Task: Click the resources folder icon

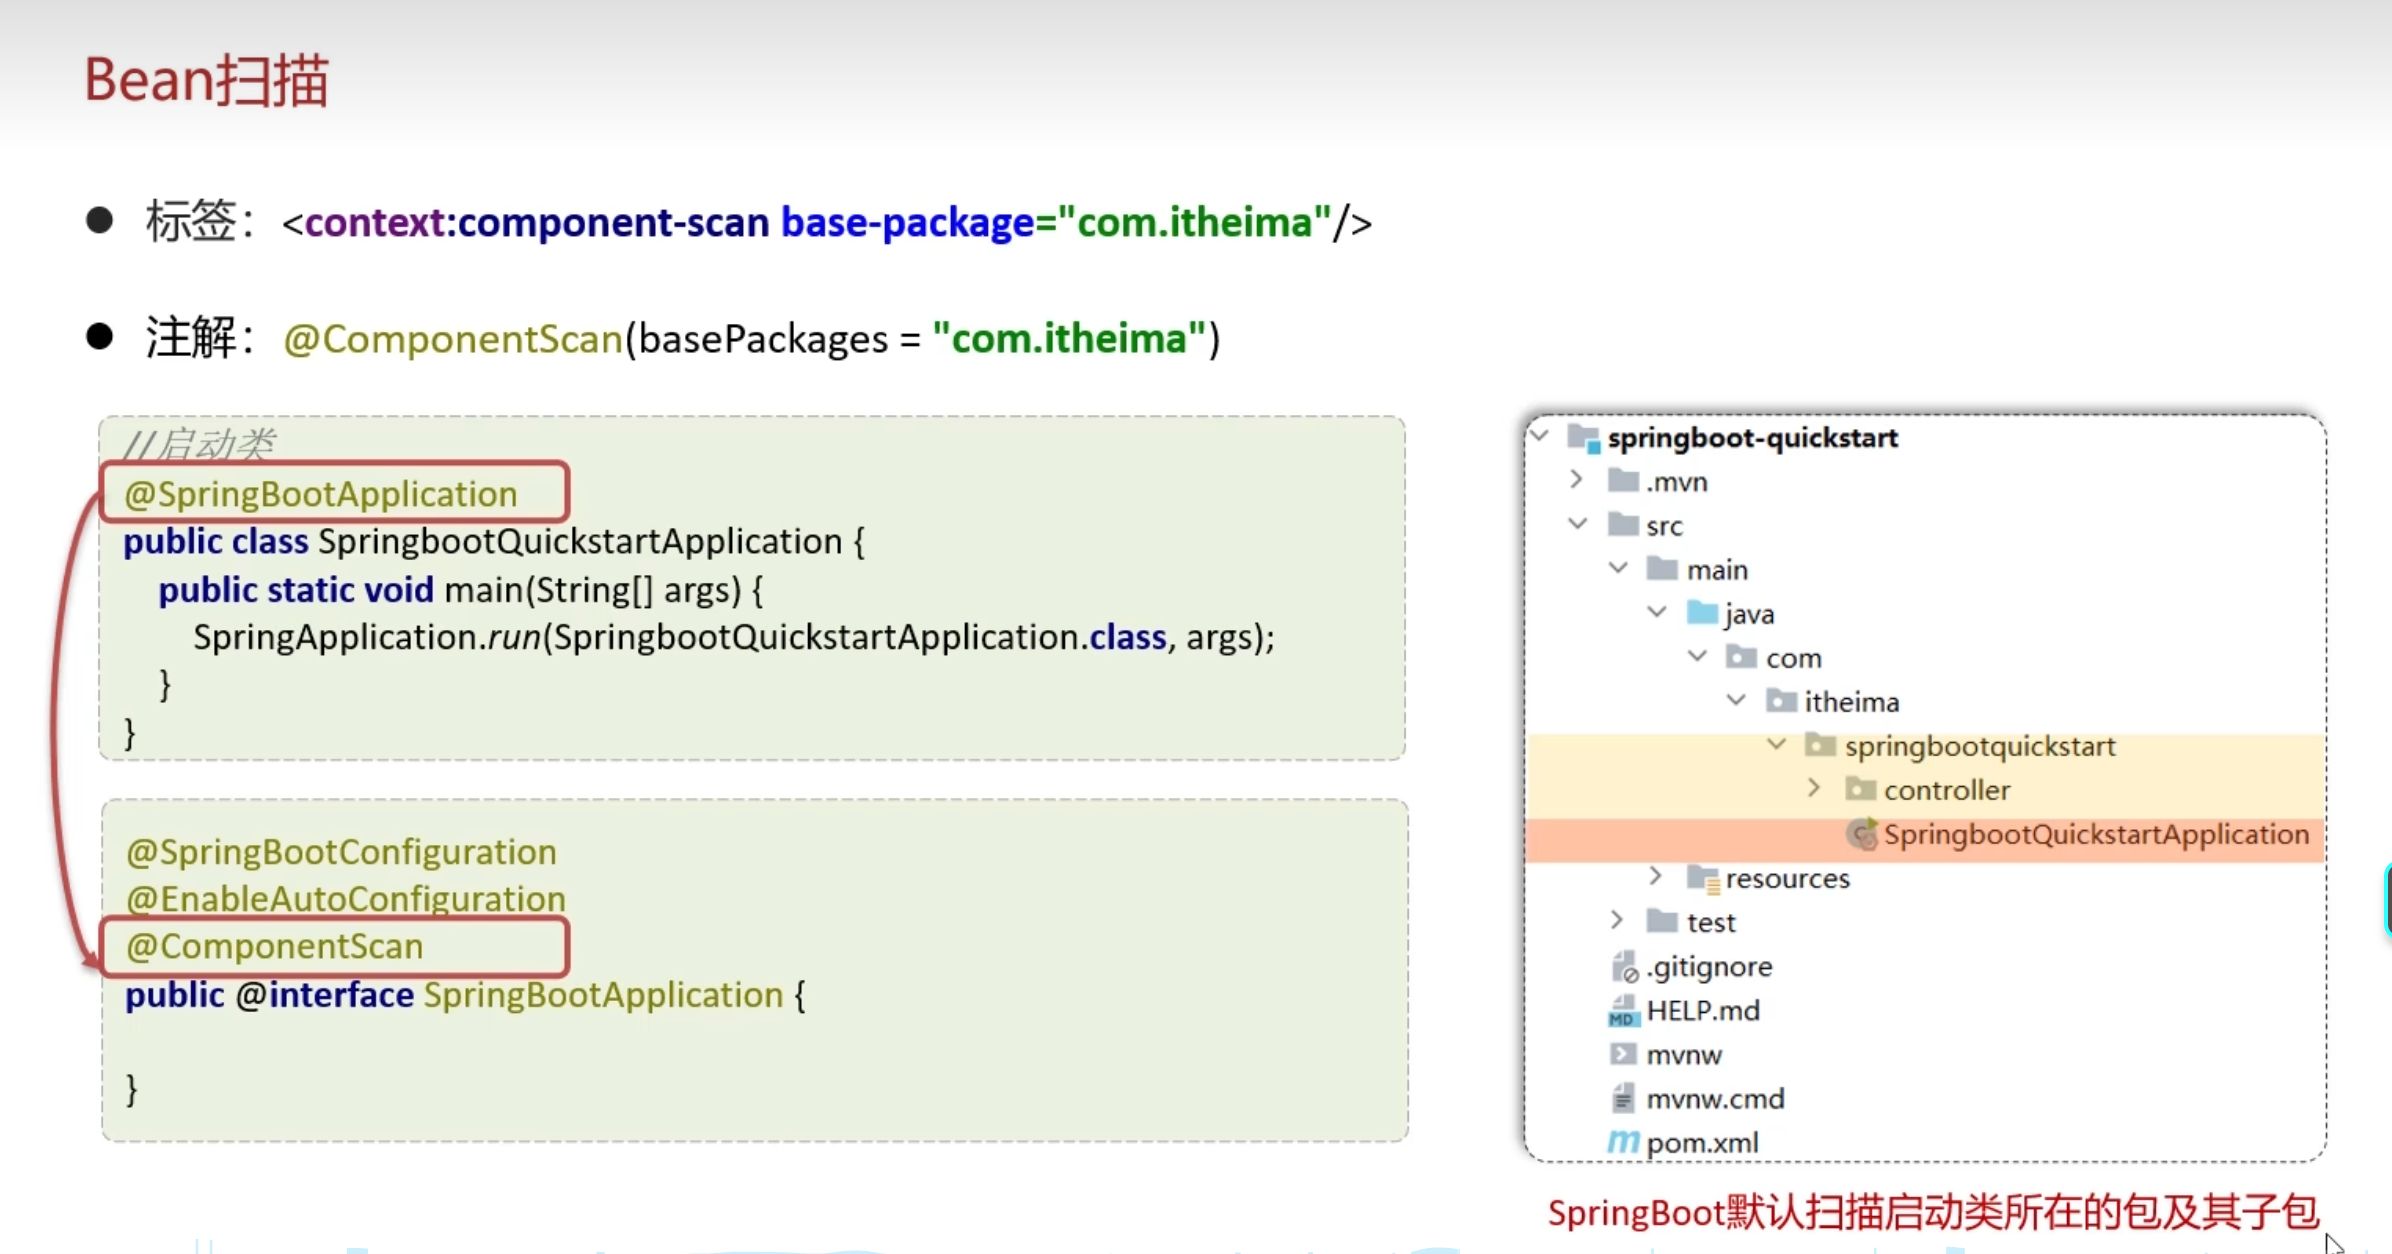Action: (x=1702, y=878)
